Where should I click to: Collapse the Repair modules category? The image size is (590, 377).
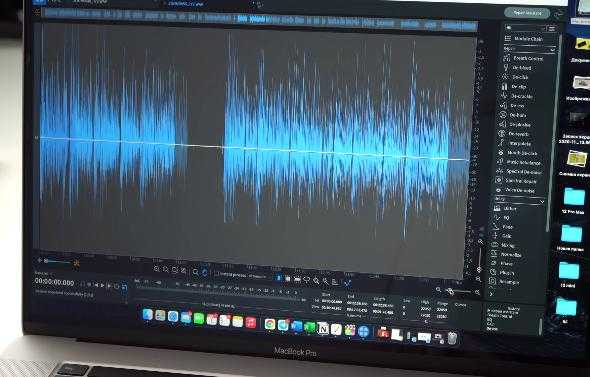pyautogui.click(x=552, y=50)
